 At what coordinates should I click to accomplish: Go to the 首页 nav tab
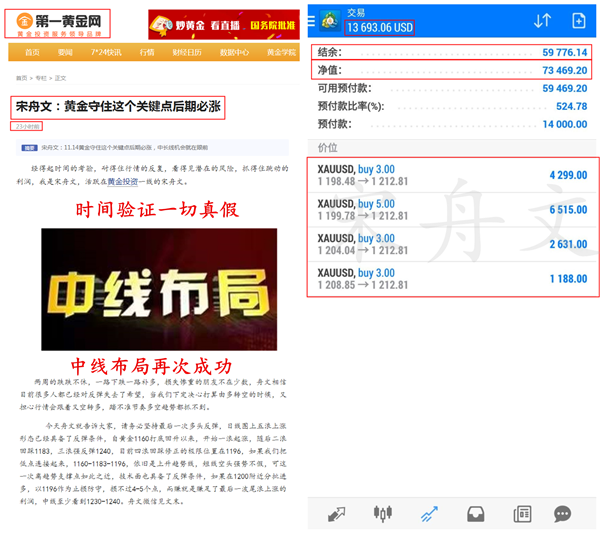(32, 52)
